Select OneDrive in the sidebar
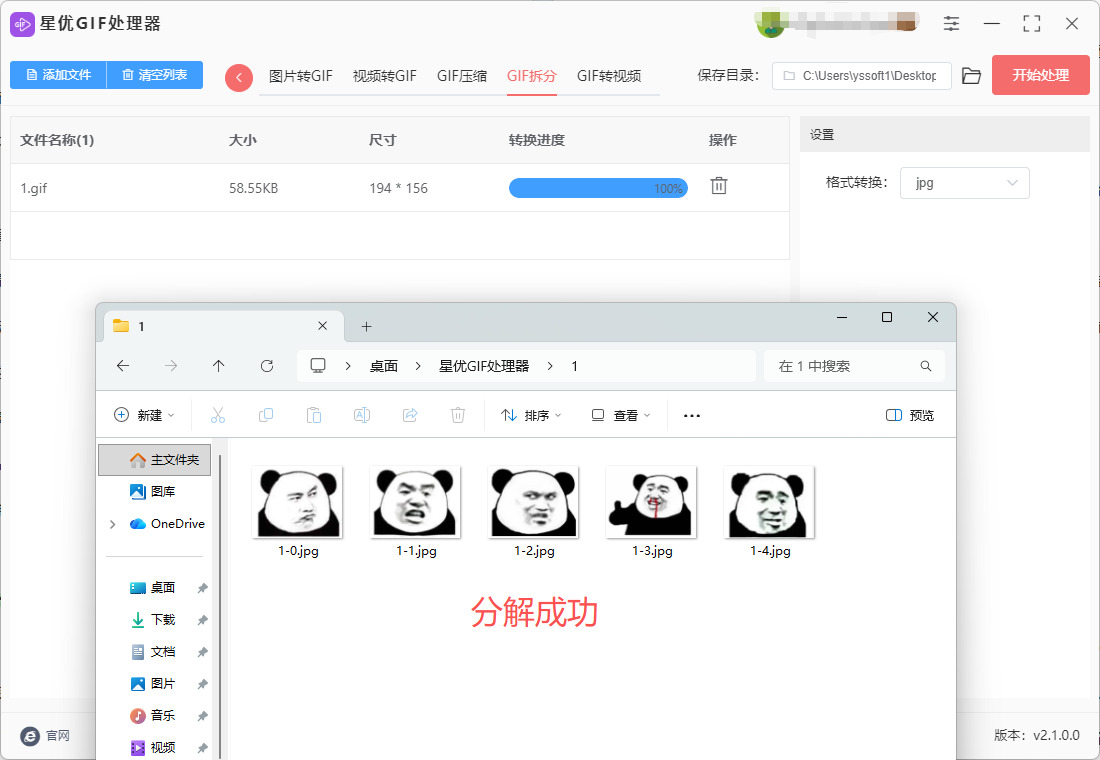 coord(168,524)
